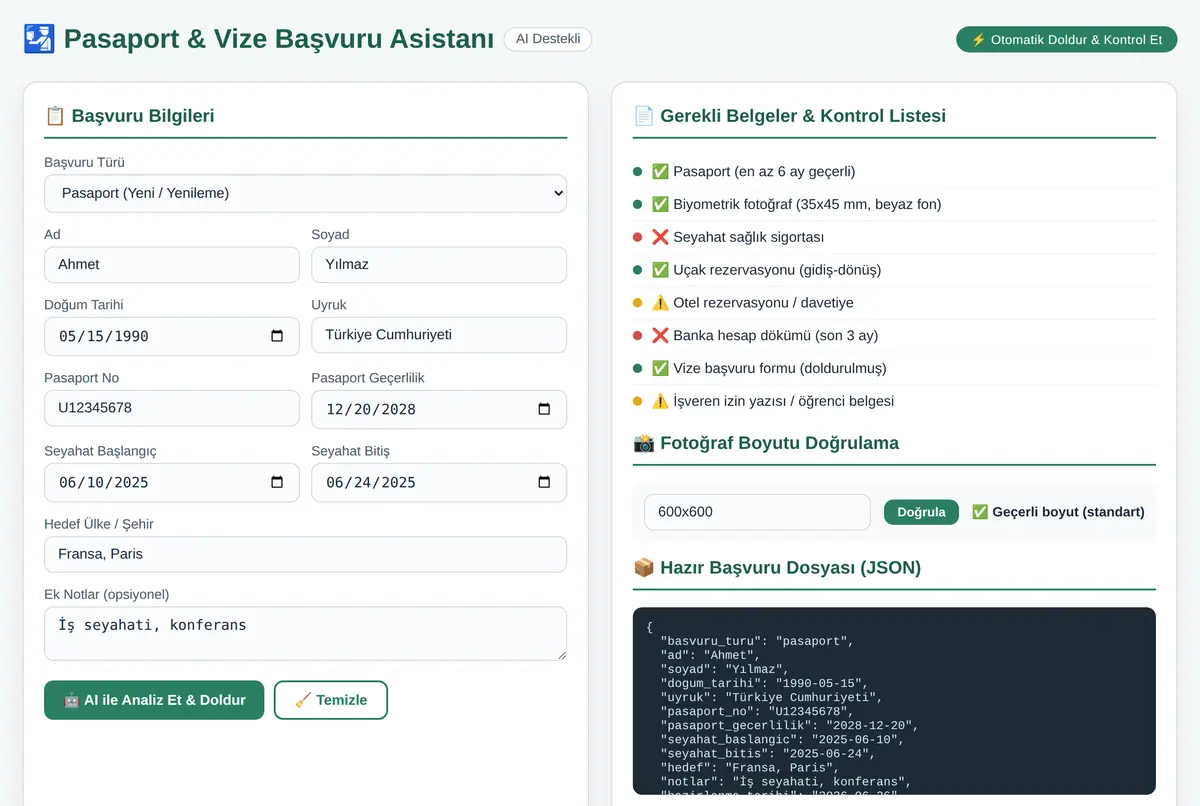This screenshot has height=806, width=1200.
Task: Click the Temizle button
Action: pos(331,700)
